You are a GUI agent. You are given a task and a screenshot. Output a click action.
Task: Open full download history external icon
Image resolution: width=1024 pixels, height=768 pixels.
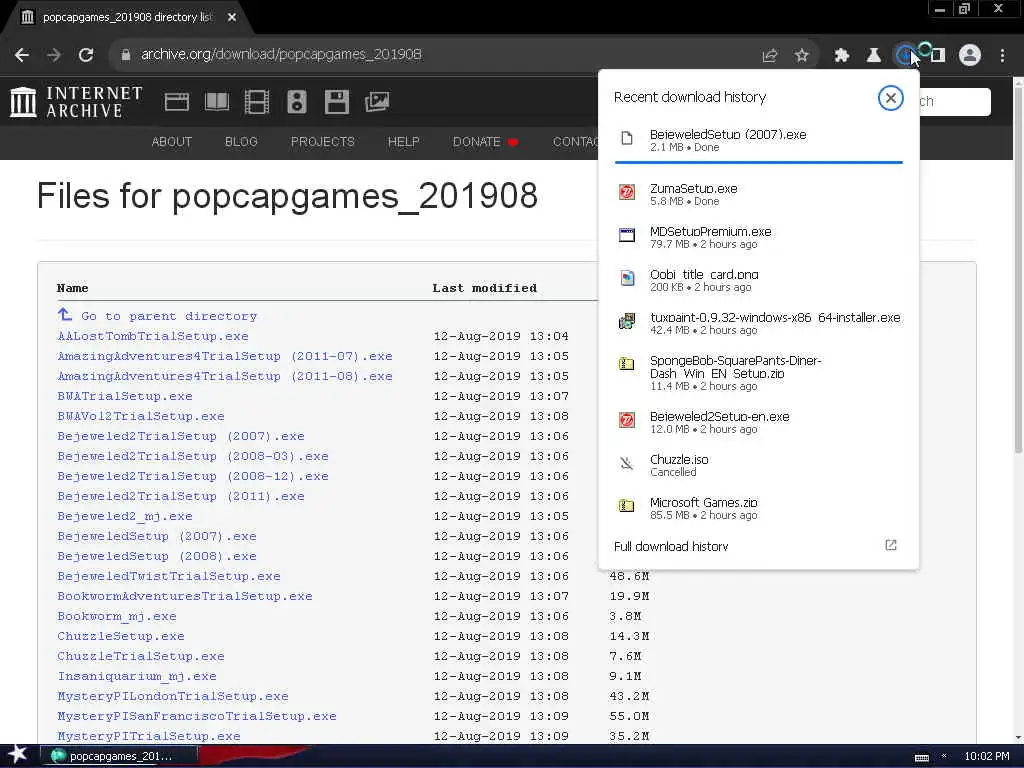point(891,545)
